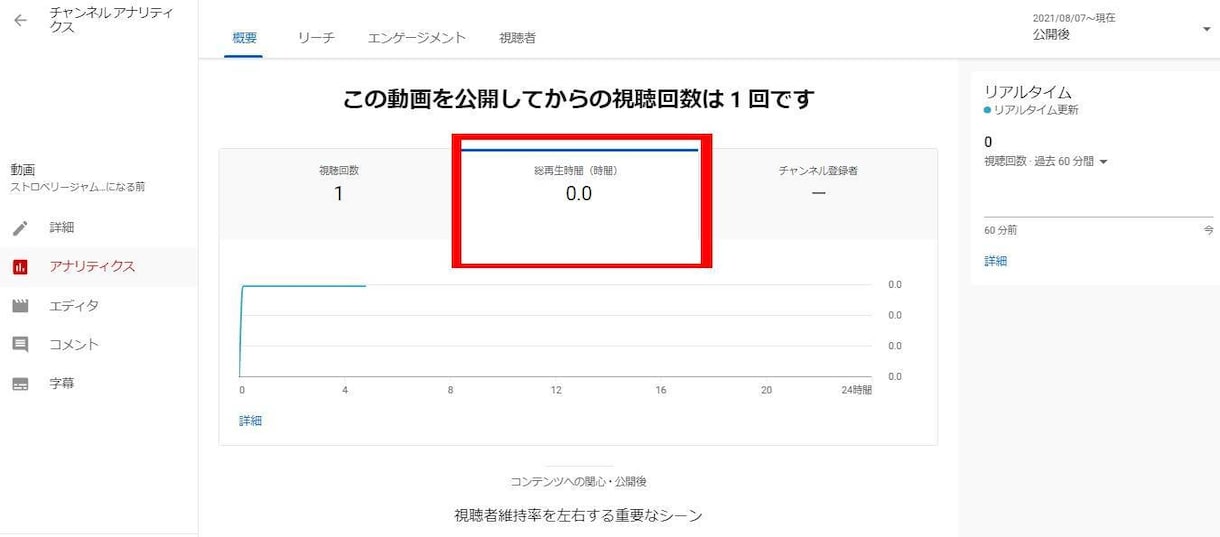Click the エディタ sidebar menu label
1220x537 pixels.
pyautogui.click(x=74, y=306)
